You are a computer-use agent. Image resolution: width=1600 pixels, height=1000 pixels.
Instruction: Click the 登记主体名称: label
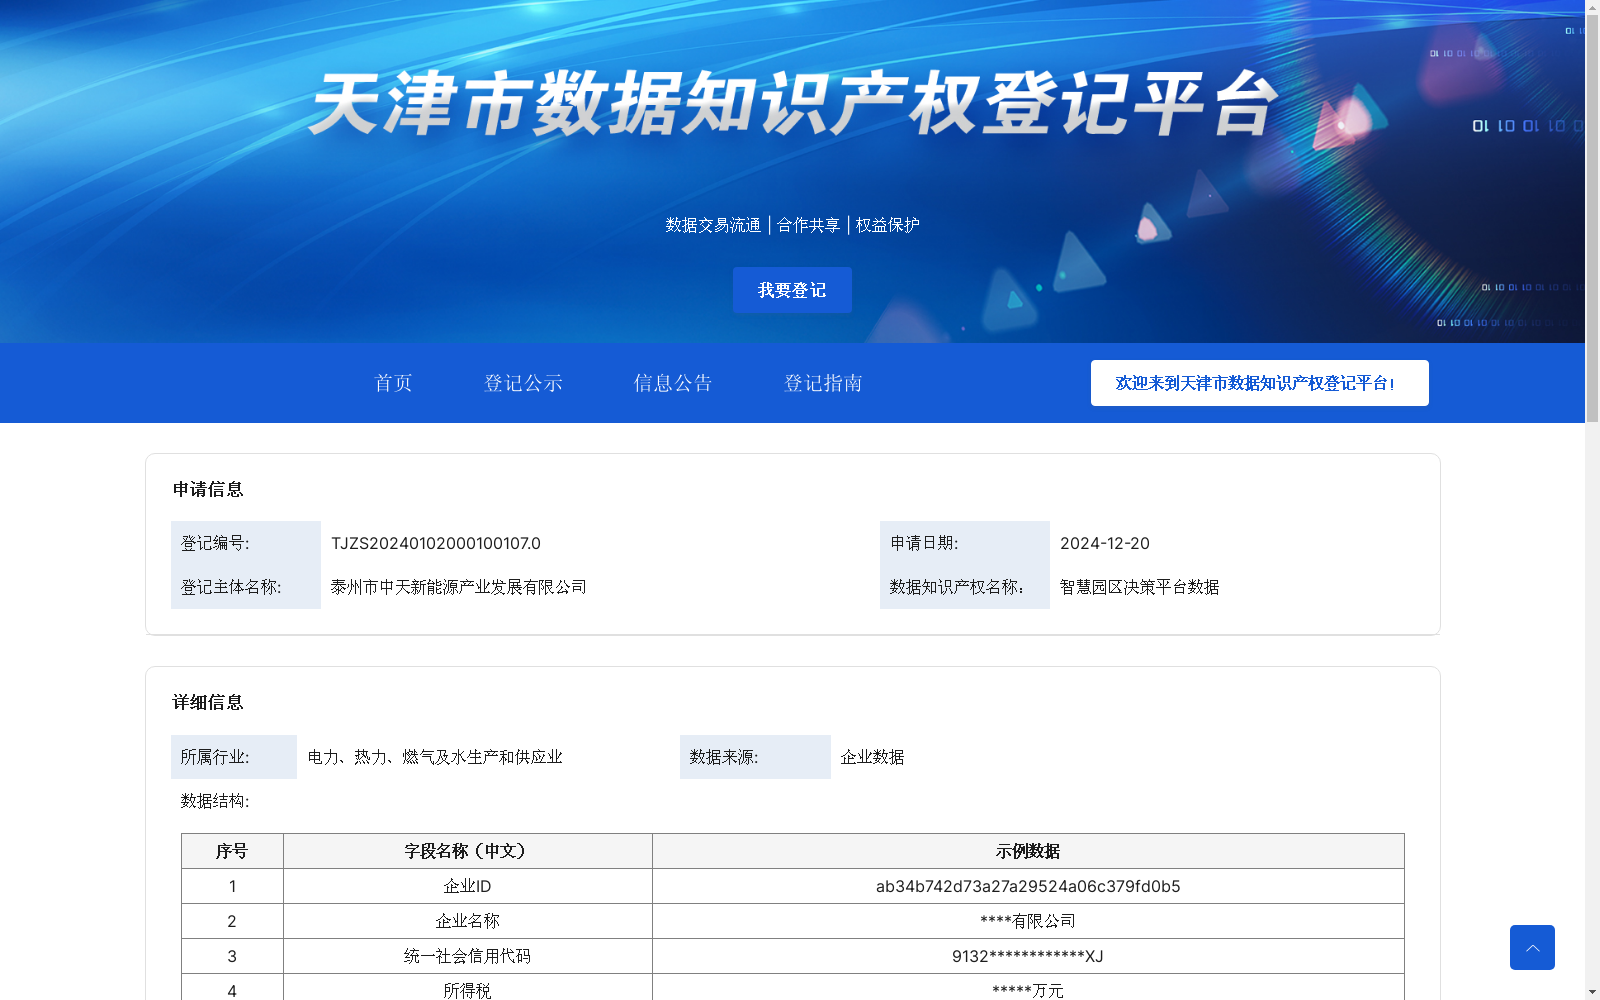click(x=231, y=587)
